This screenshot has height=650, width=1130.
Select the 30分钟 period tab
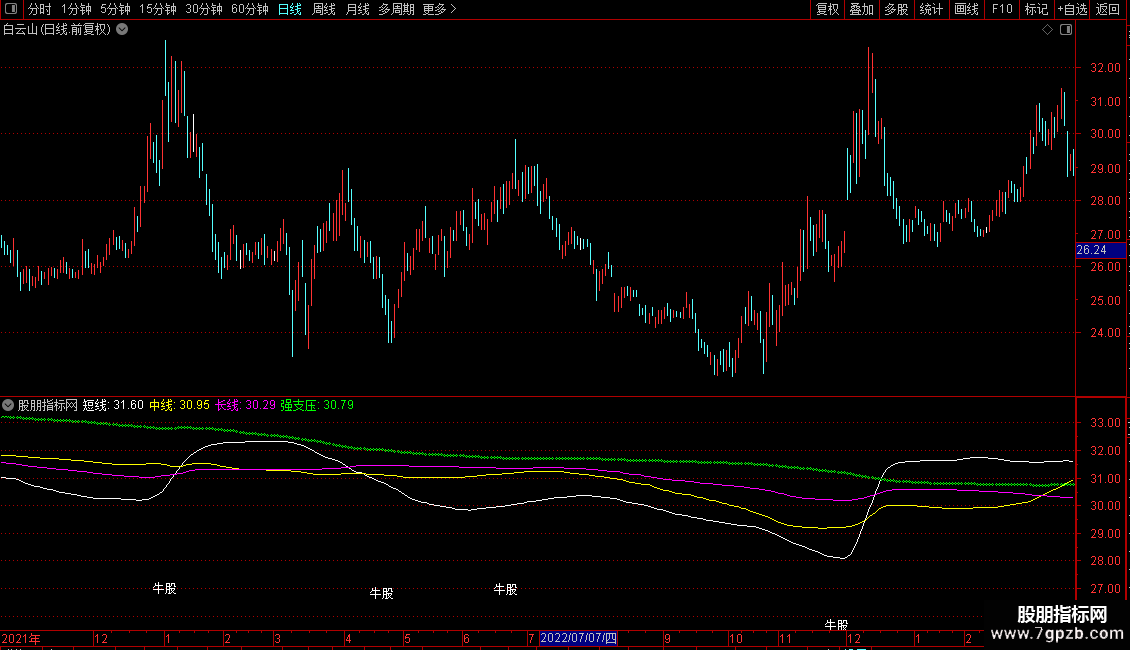point(204,9)
